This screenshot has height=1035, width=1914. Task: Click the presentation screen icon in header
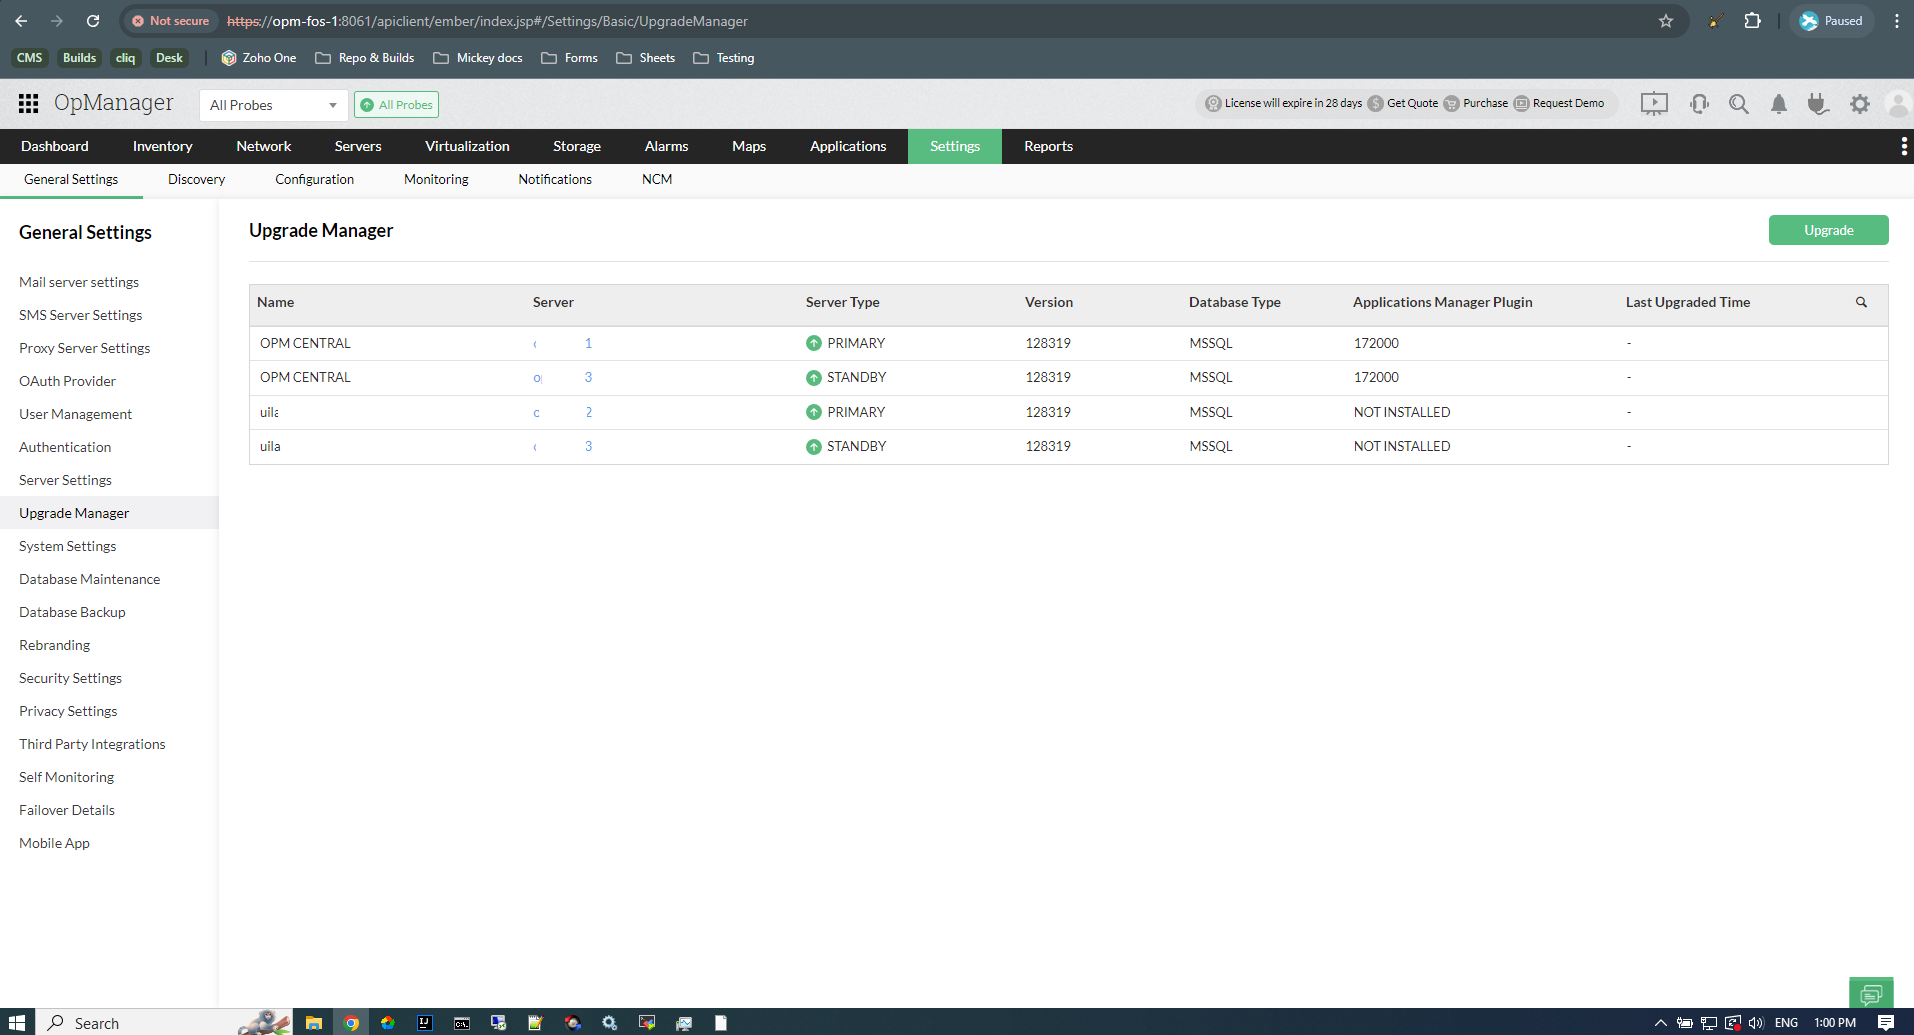1654,103
